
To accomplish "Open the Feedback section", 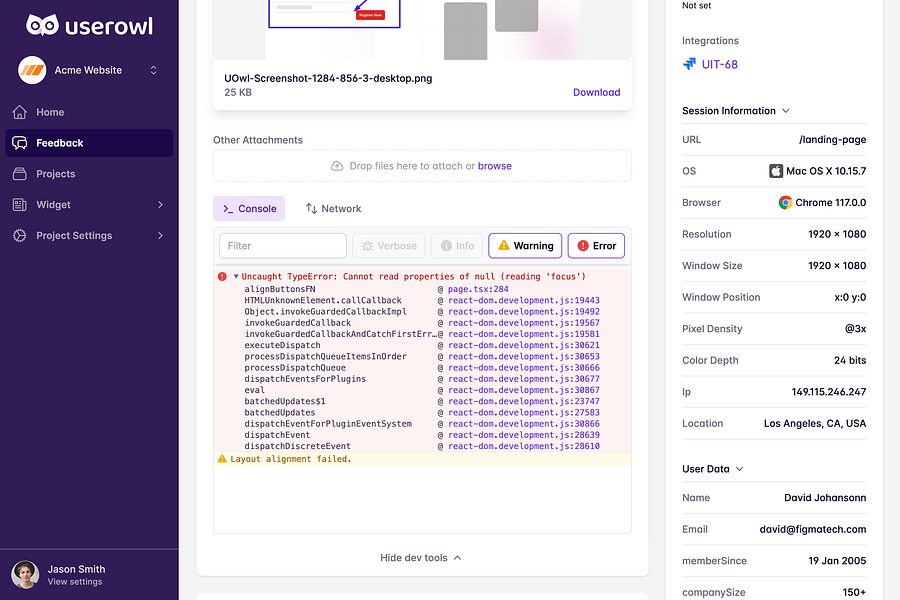I will click(x=89, y=143).
